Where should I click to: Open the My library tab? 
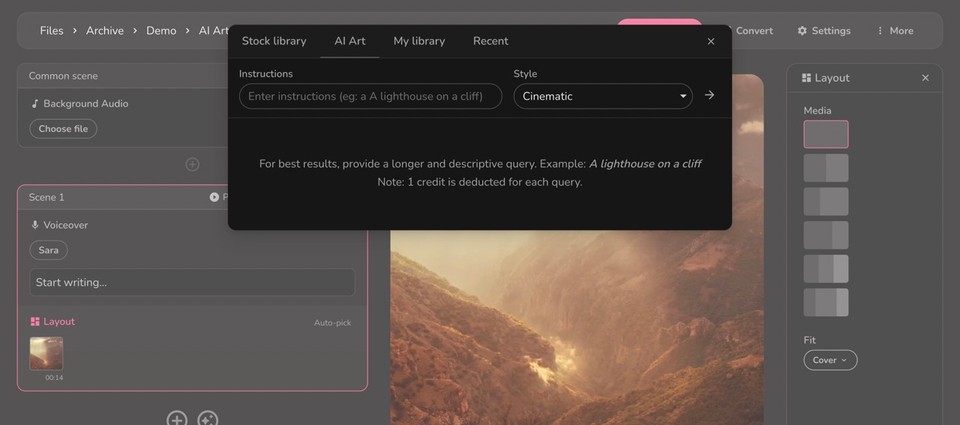click(x=419, y=41)
